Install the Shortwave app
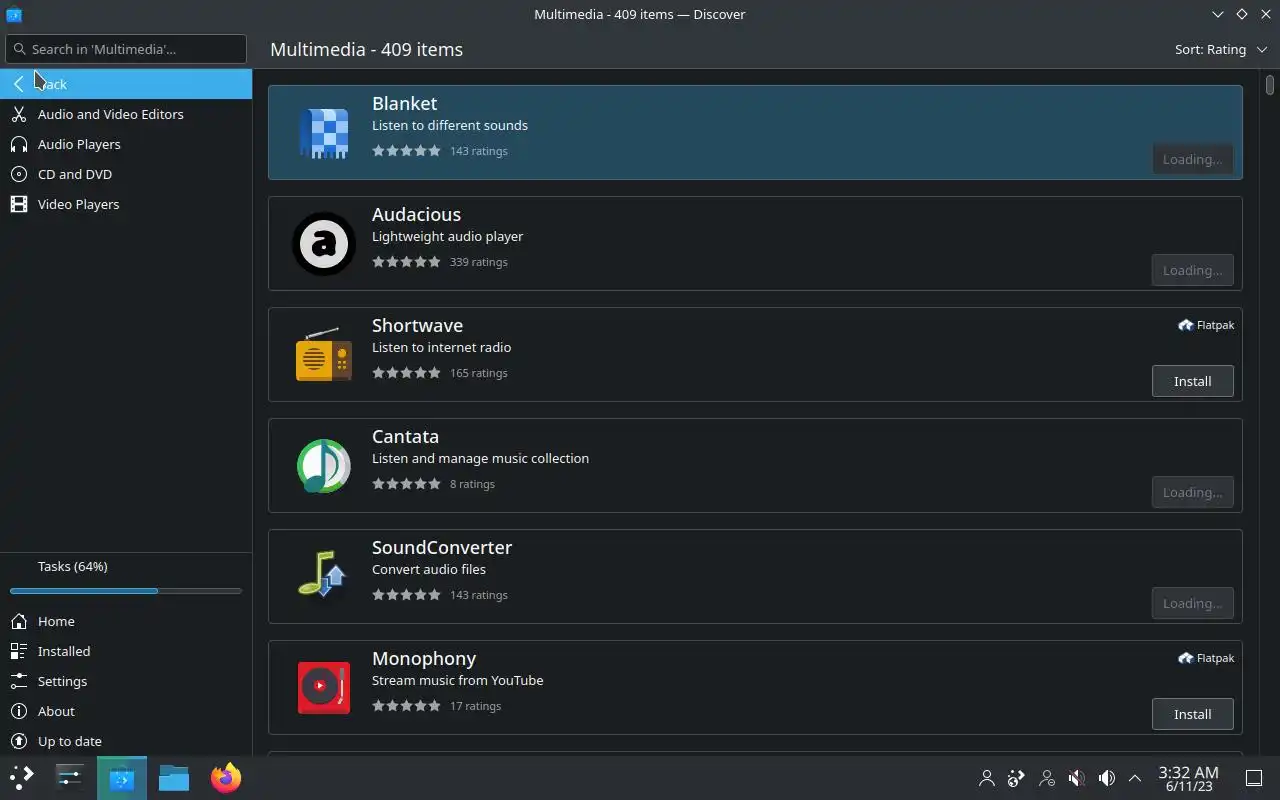 1192,381
